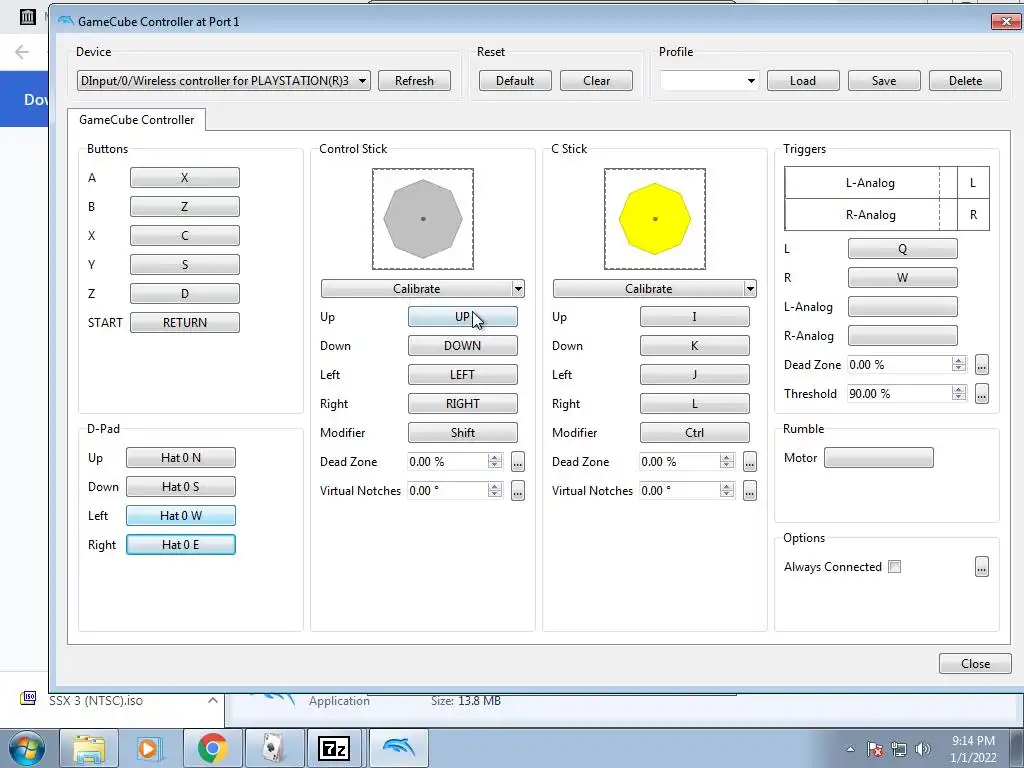
Task: Remap X button mapped to C
Action: click(x=185, y=236)
